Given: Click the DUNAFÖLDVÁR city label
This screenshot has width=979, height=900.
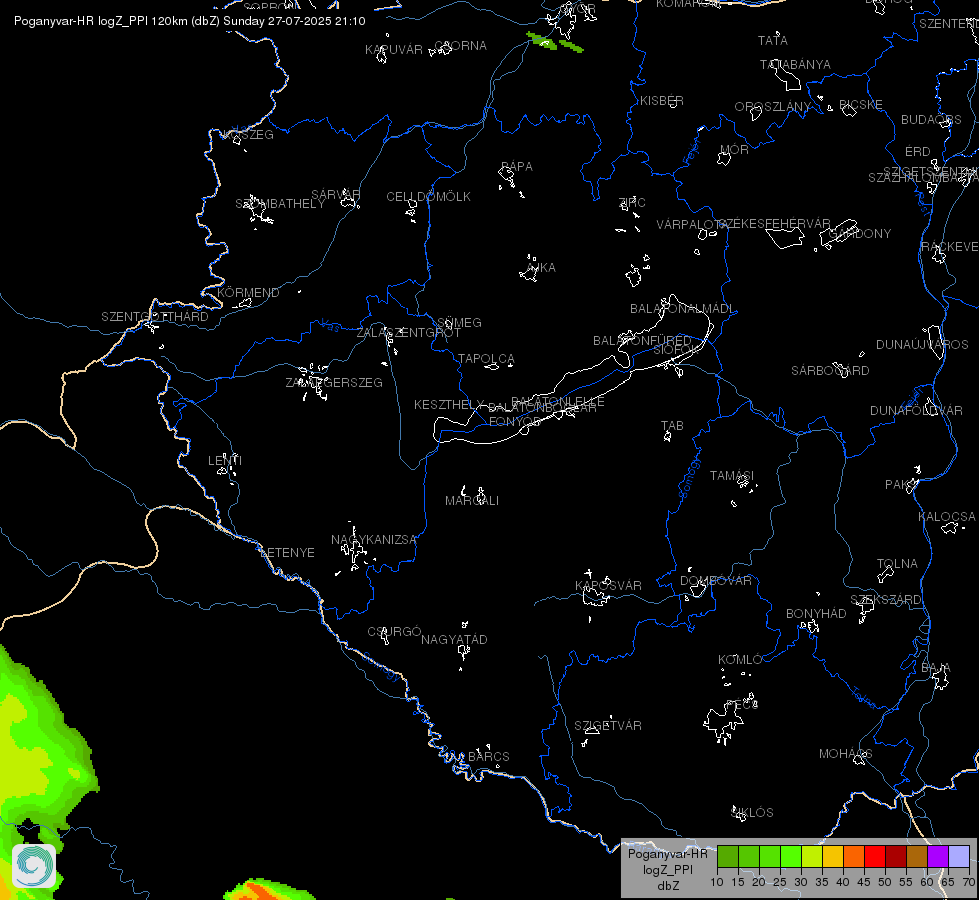Looking at the screenshot, I should pyautogui.click(x=917, y=410).
